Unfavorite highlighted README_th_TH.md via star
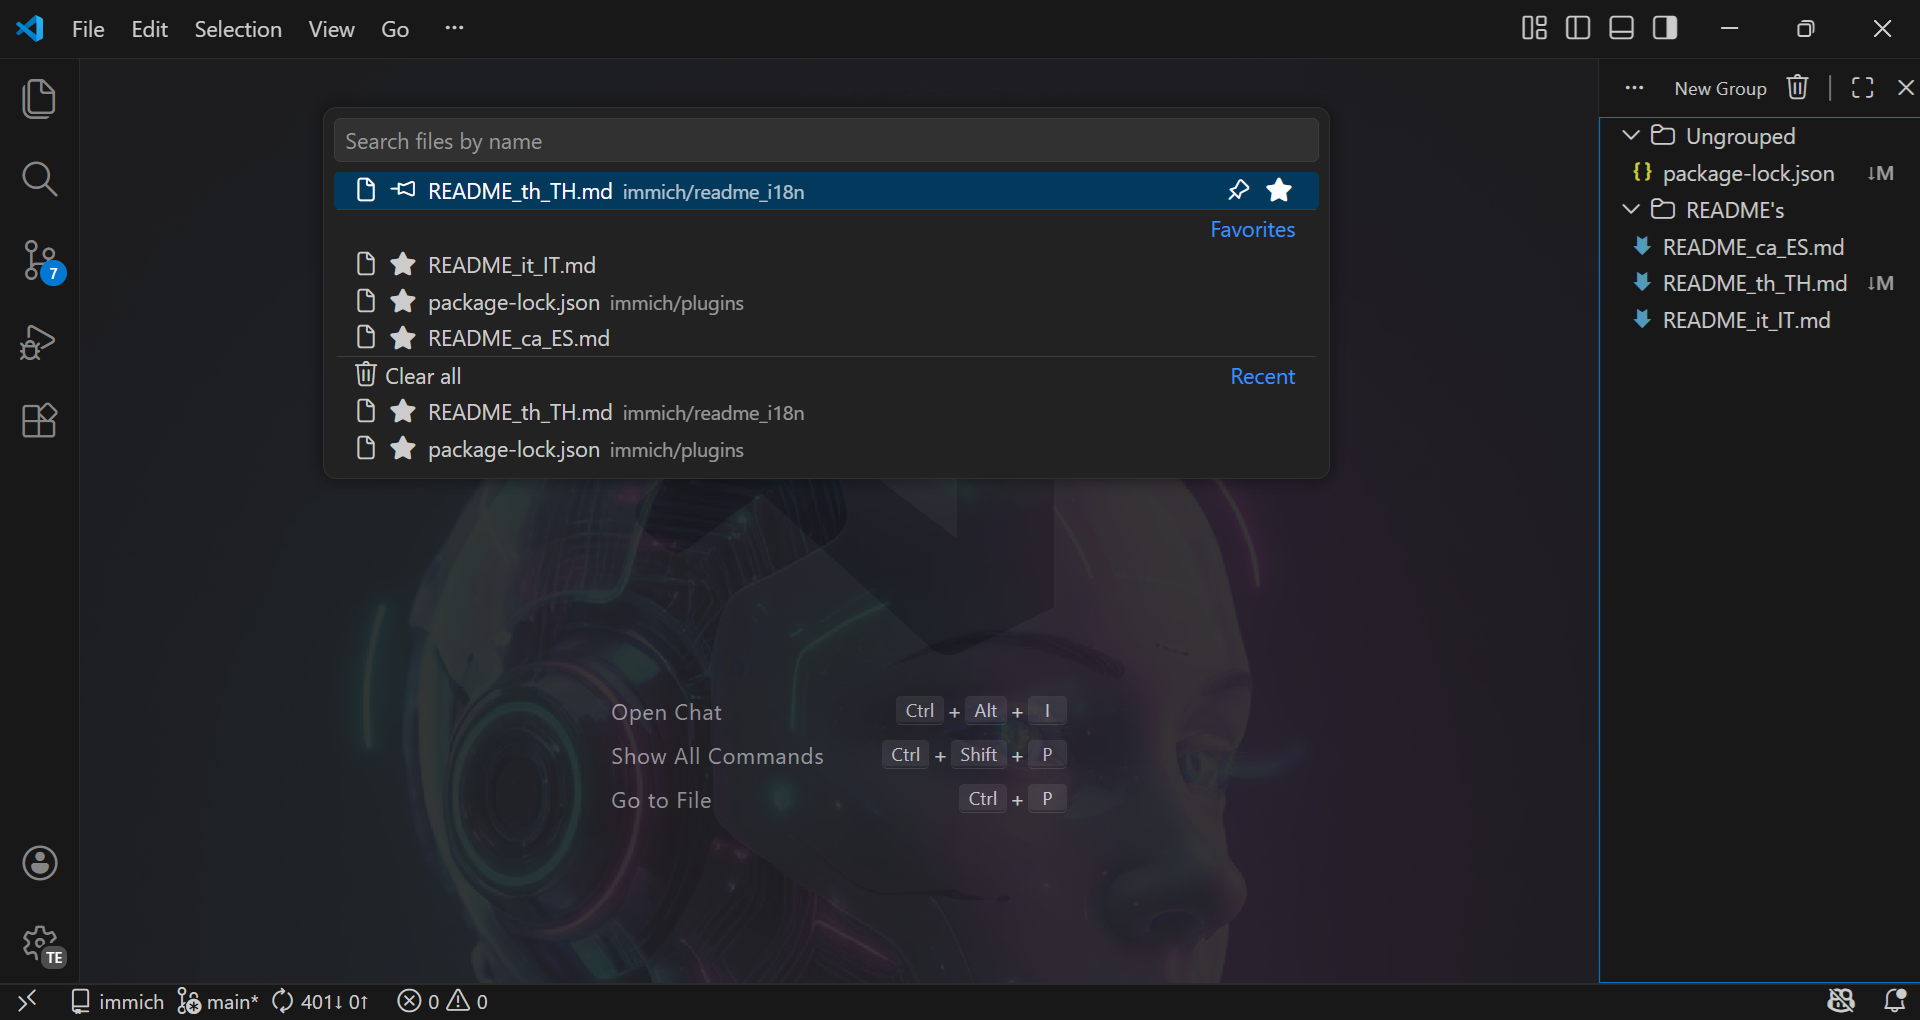 [x=1279, y=190]
